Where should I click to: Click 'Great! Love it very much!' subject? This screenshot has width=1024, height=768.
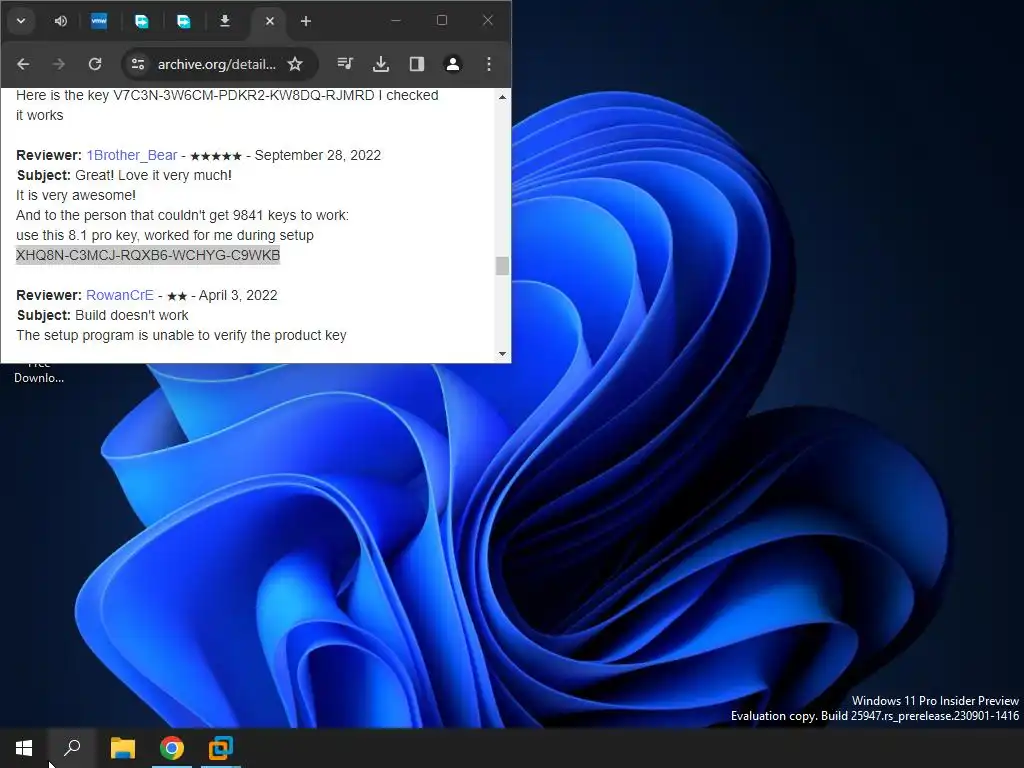coord(153,176)
